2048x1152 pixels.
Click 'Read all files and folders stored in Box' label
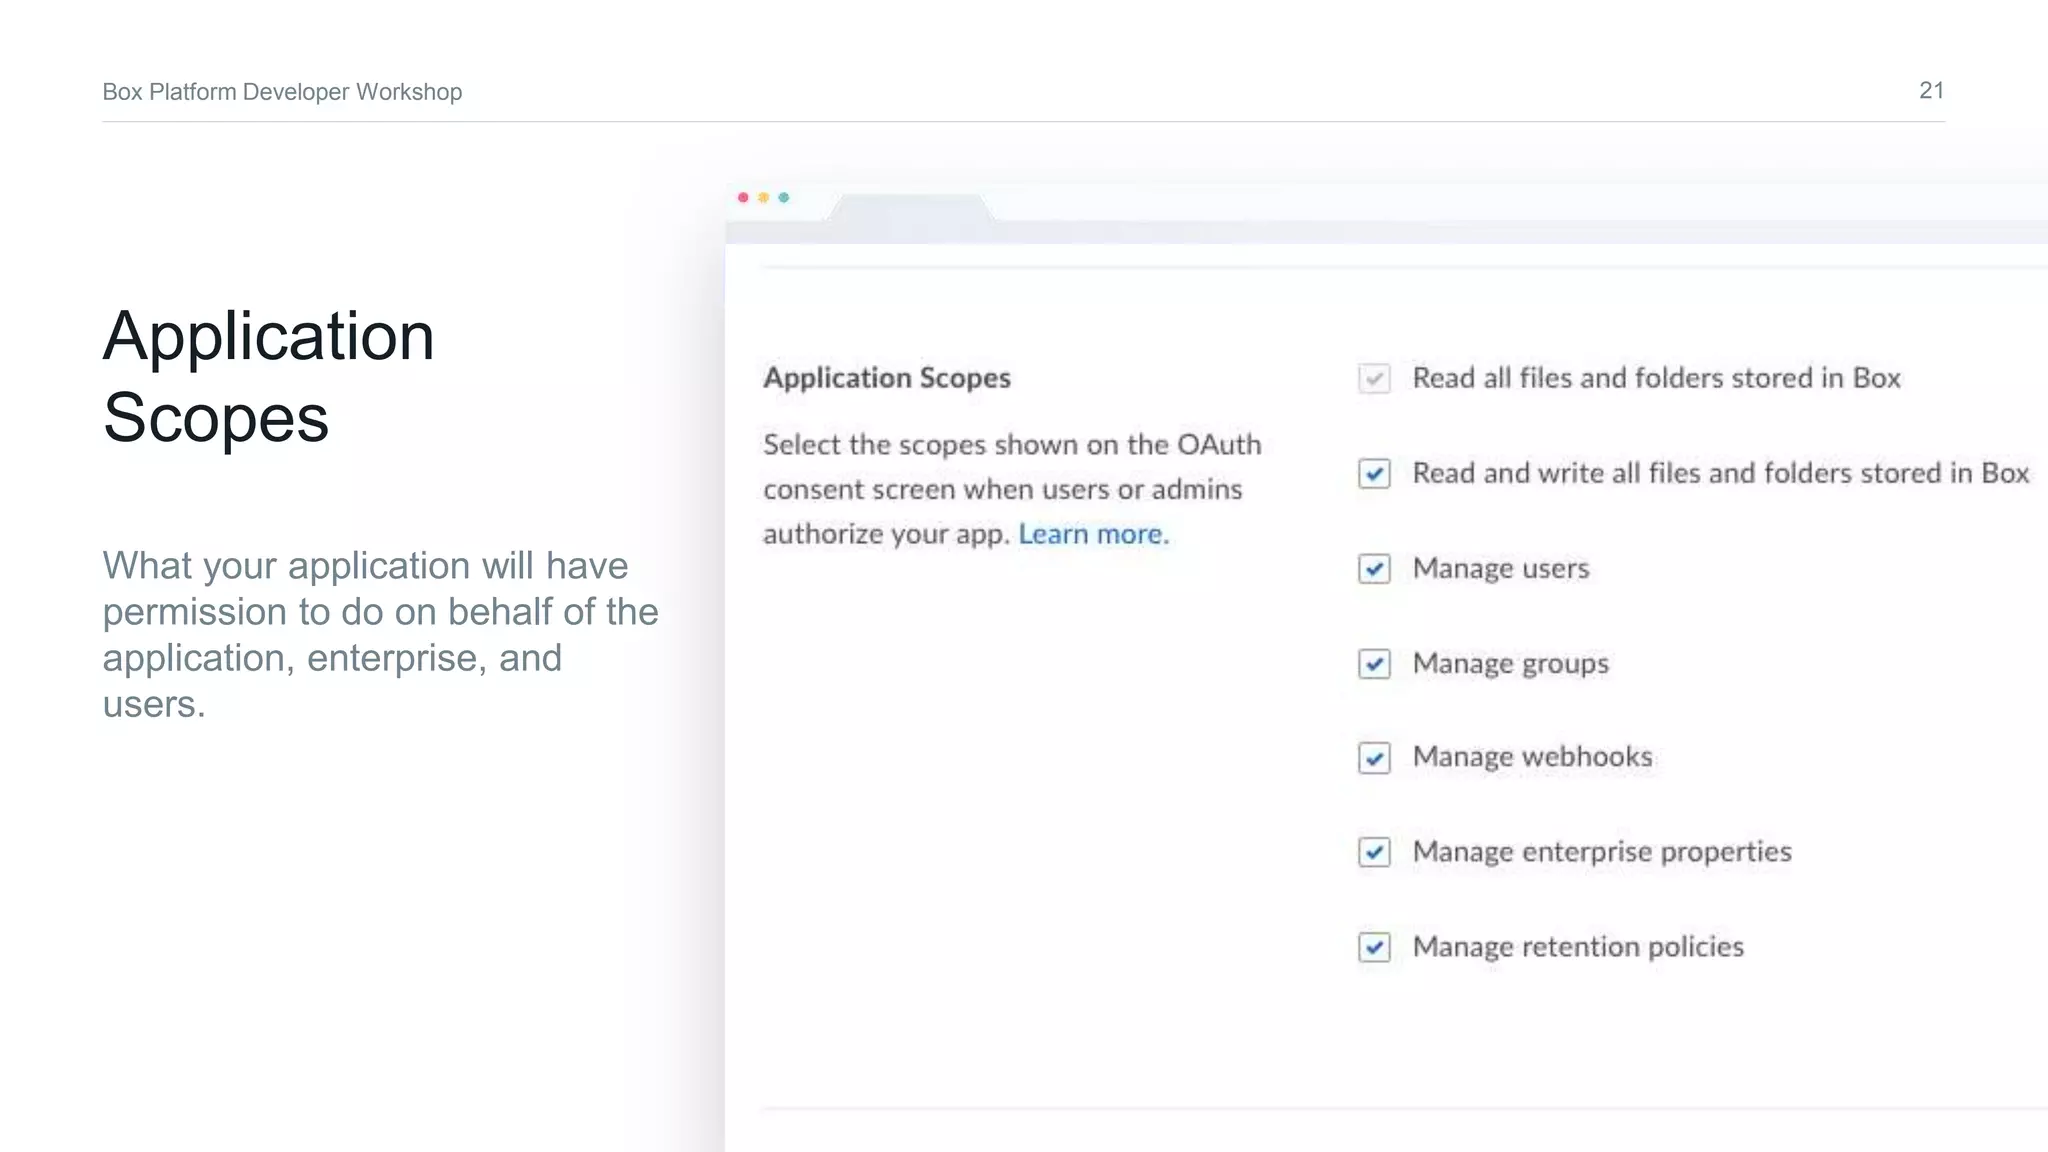[1656, 378]
